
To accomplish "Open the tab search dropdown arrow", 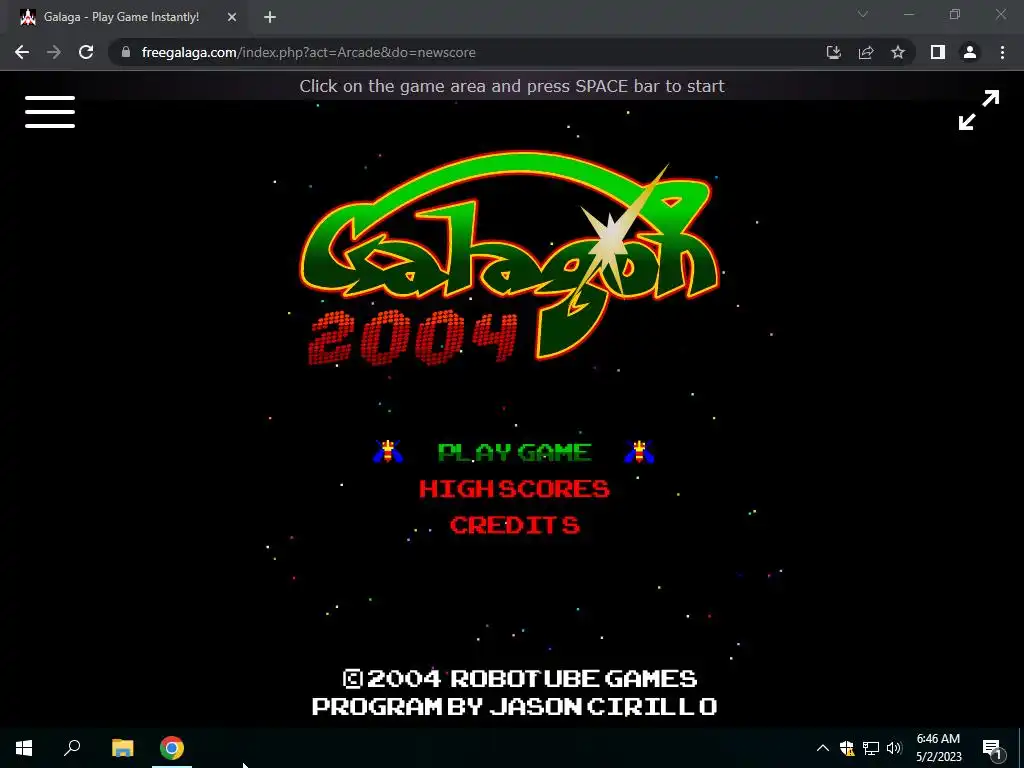I will tap(863, 14).
